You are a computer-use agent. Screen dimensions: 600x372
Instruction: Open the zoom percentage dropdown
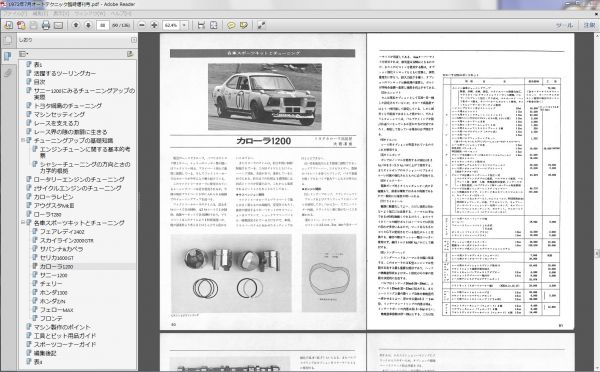(x=184, y=25)
